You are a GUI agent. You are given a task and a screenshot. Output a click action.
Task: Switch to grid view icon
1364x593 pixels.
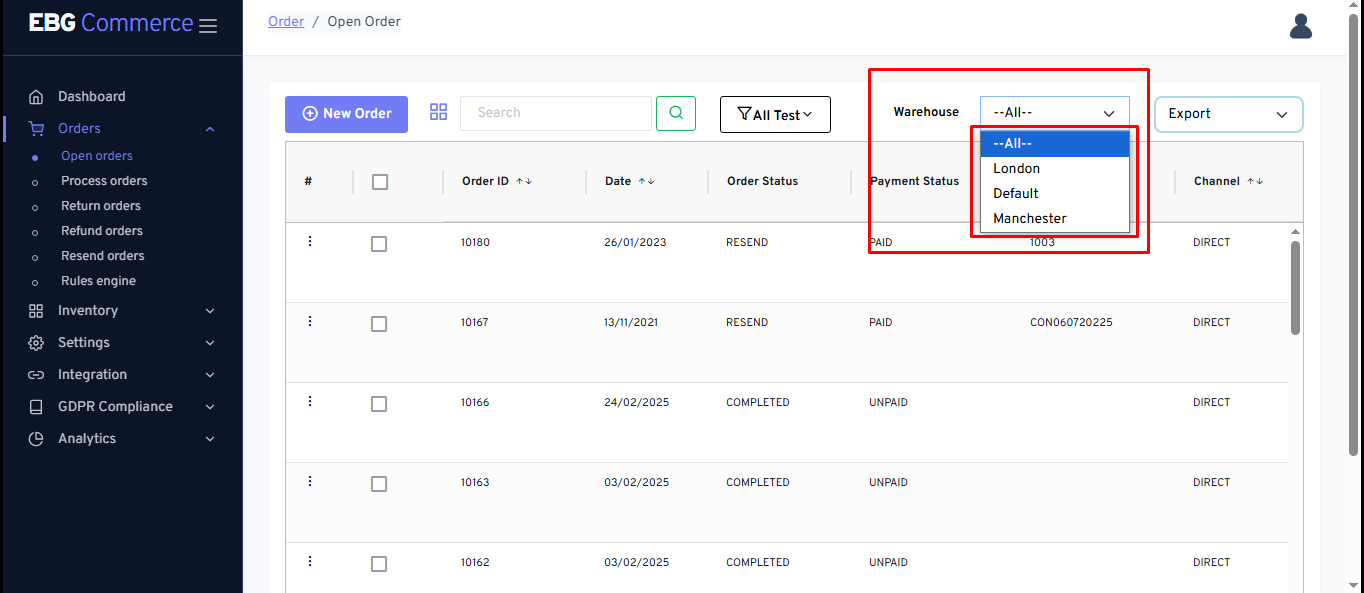coord(438,112)
